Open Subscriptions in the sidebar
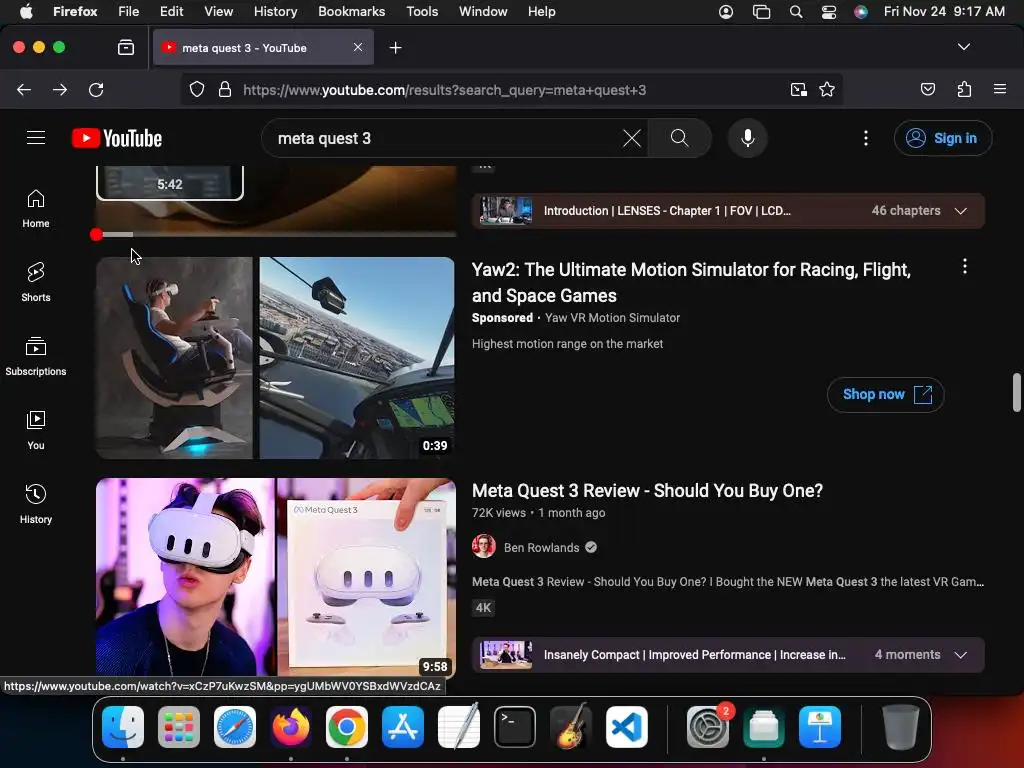 click(36, 356)
